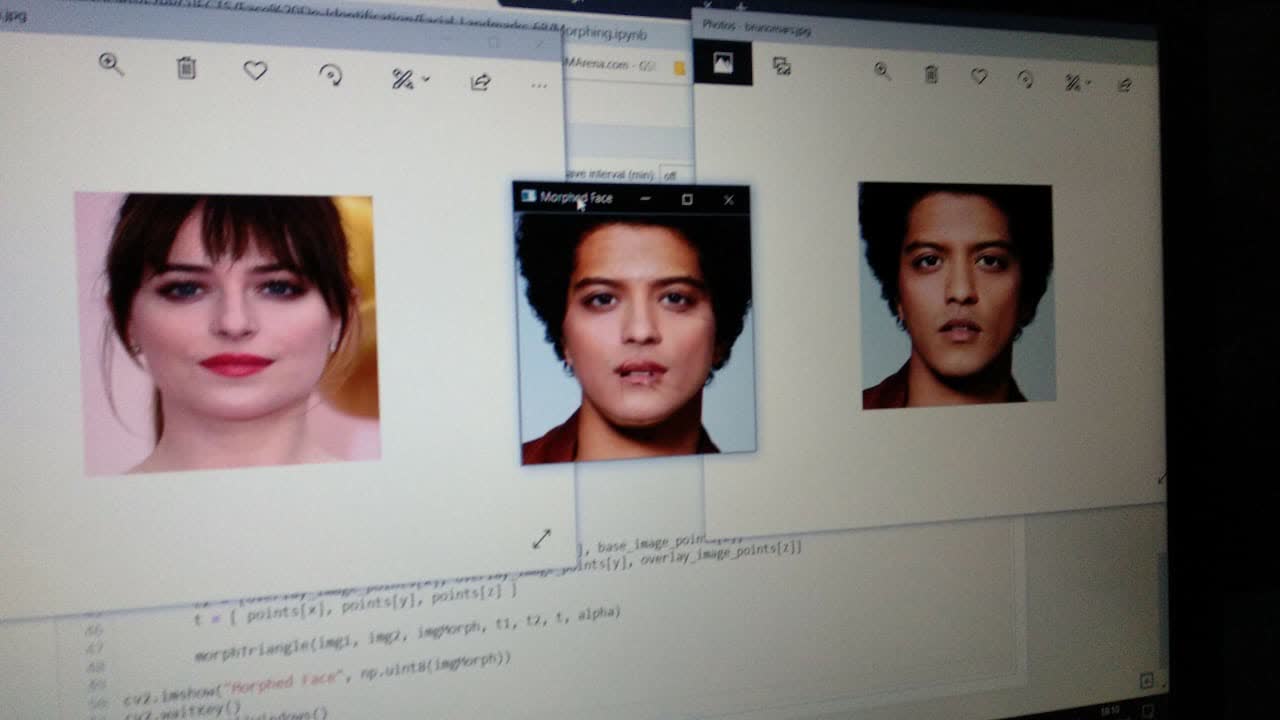Open the save interval (min) dropdown
Viewport: 1280px width, 720px height.
pyautogui.click(x=676, y=175)
